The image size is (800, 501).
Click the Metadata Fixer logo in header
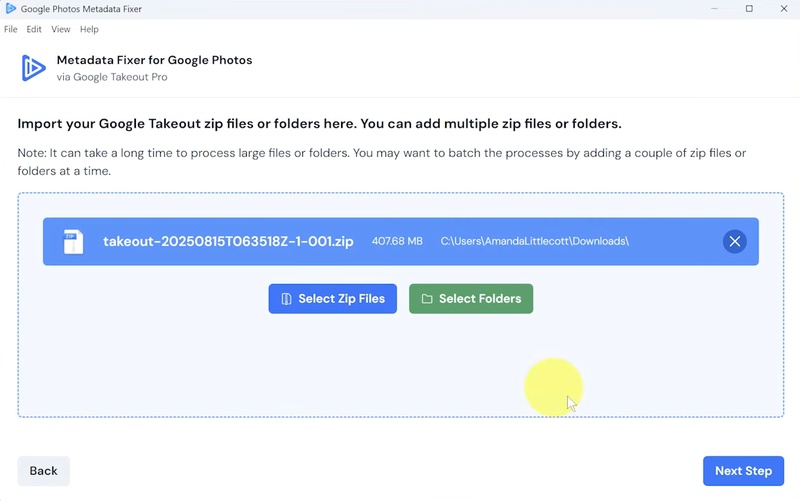[x=33, y=68]
